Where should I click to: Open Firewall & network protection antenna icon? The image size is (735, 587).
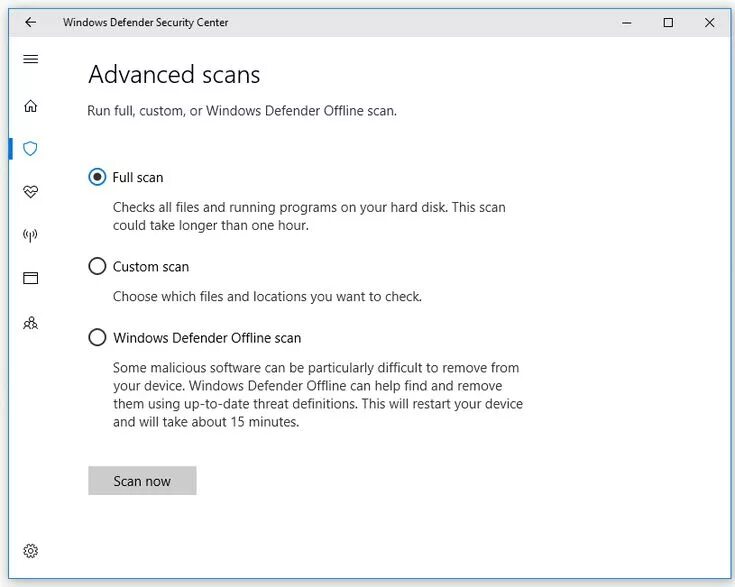[30, 235]
